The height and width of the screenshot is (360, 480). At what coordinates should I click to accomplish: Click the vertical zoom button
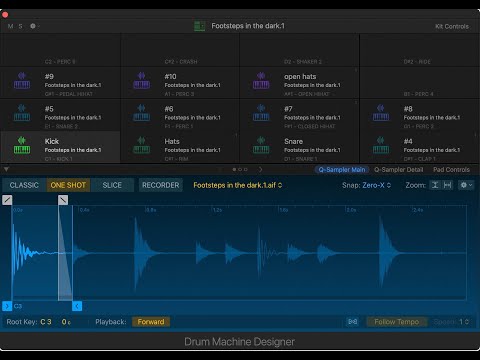435,185
